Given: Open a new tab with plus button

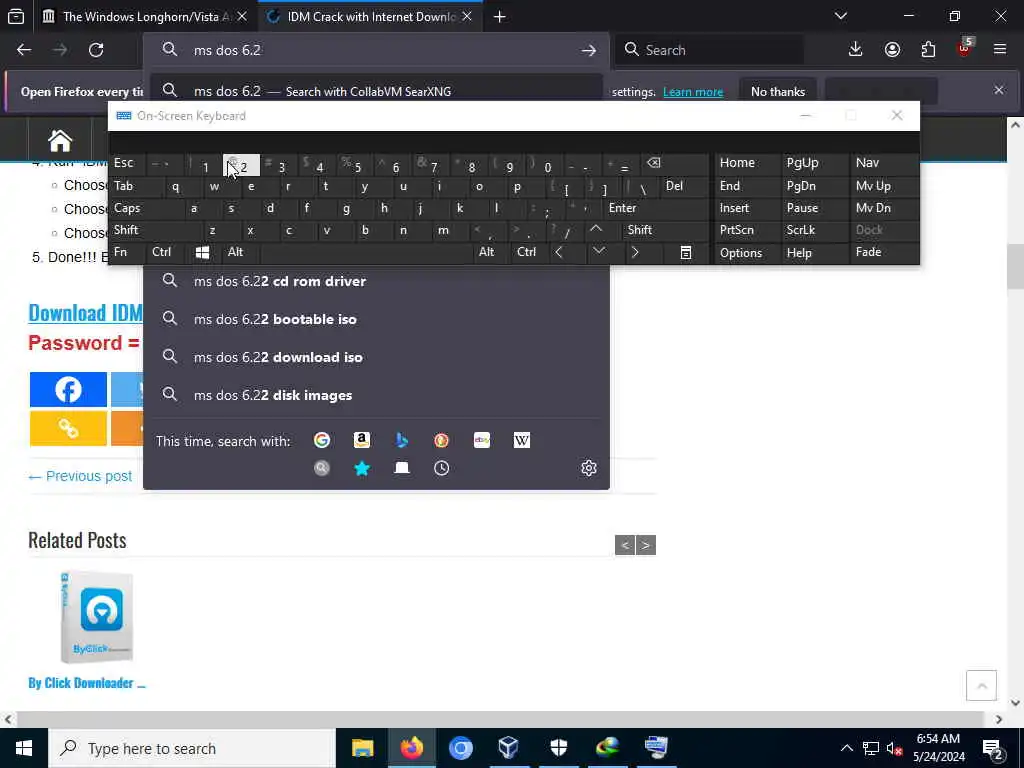Looking at the screenshot, I should (500, 17).
